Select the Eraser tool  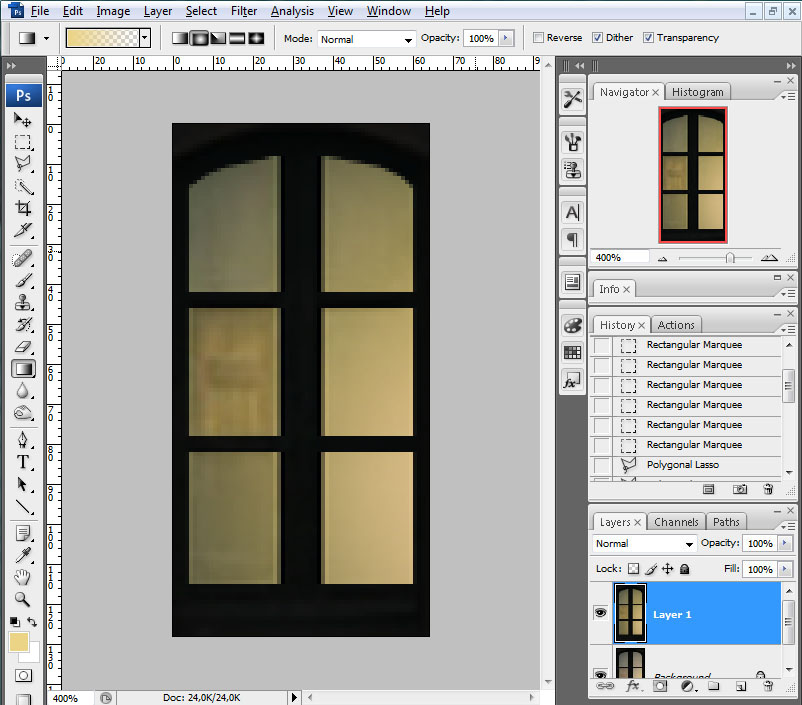pos(23,347)
